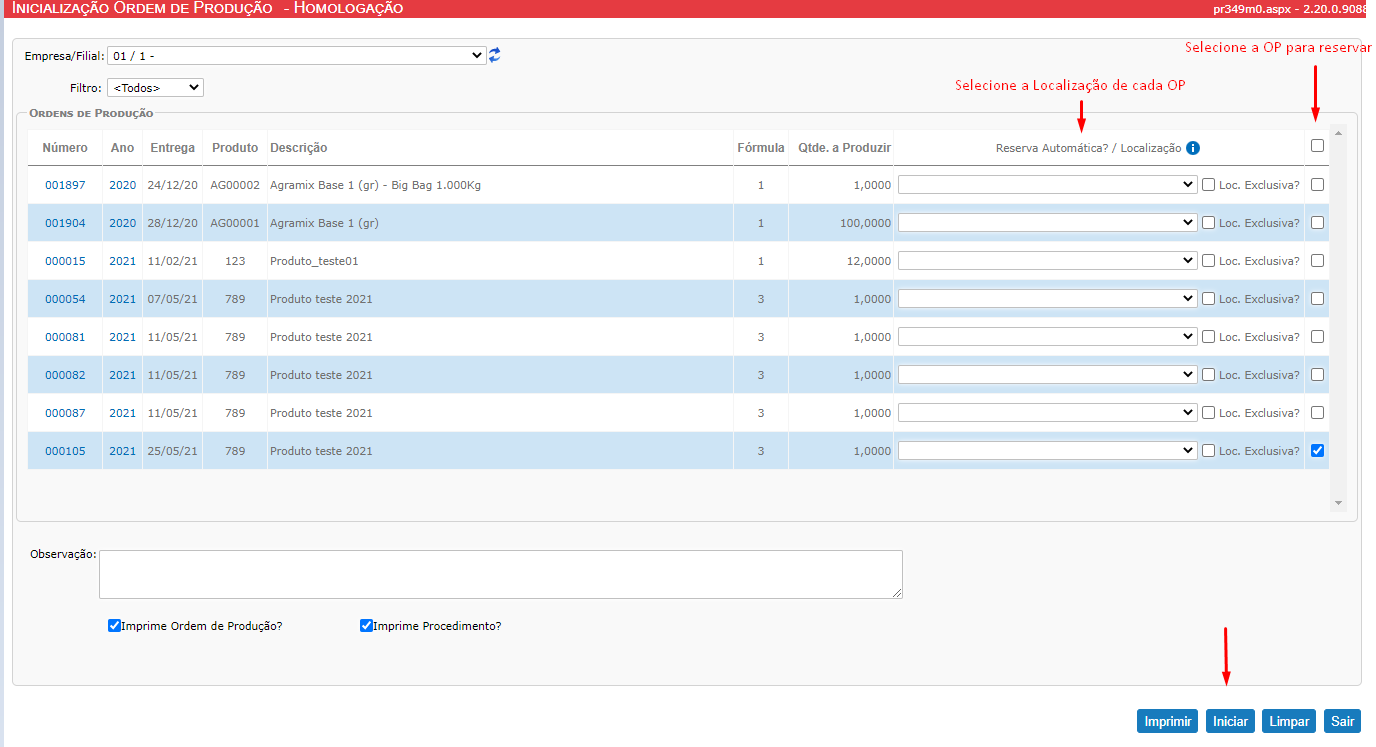This screenshot has height=747, width=1376.
Task: Enable Loc. Exclusiva for order 000105
Action: point(1209,451)
